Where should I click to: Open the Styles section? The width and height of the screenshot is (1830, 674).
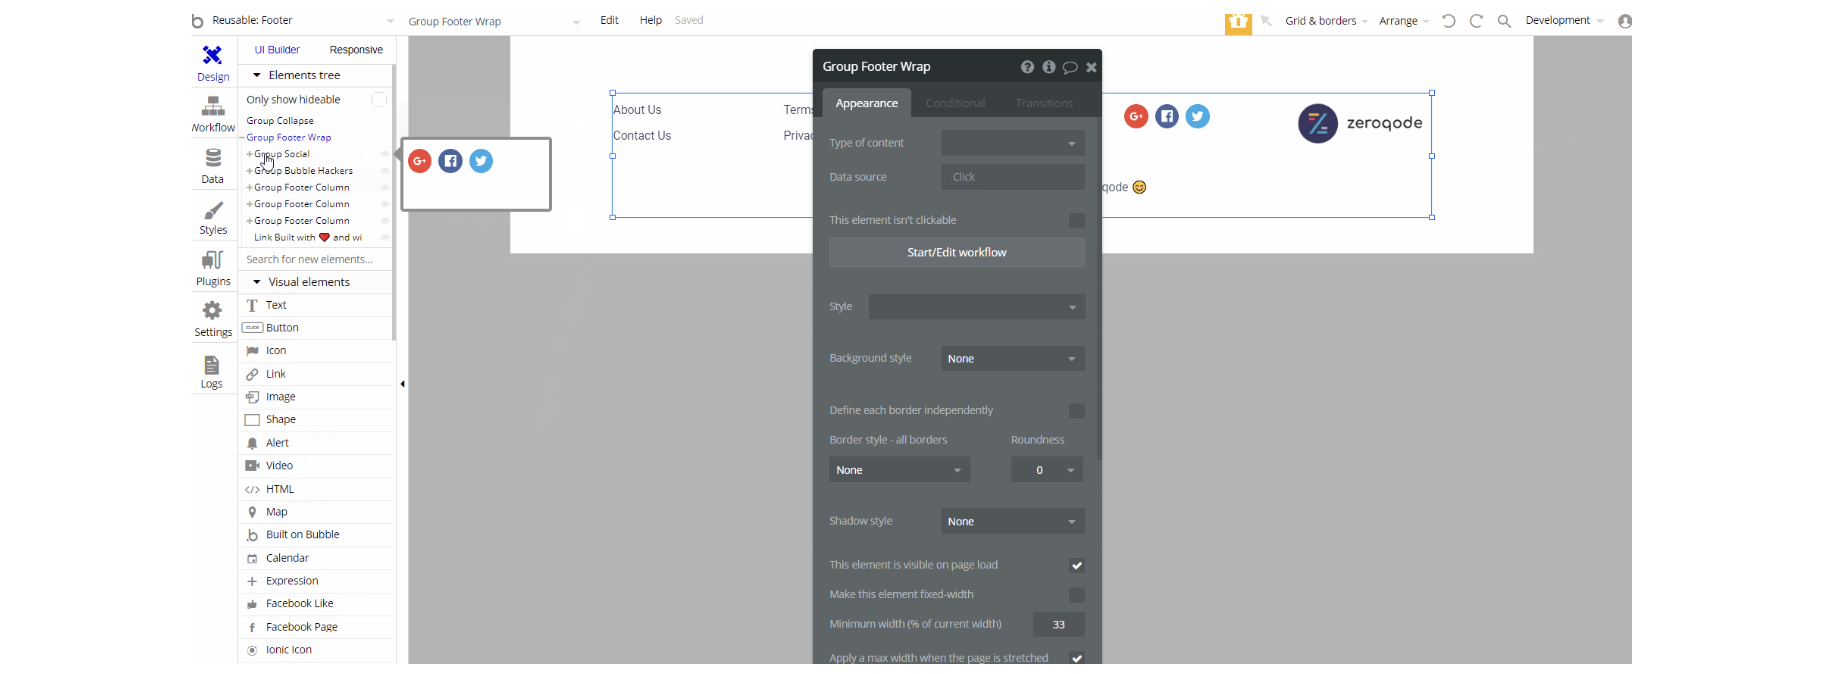pos(213,218)
